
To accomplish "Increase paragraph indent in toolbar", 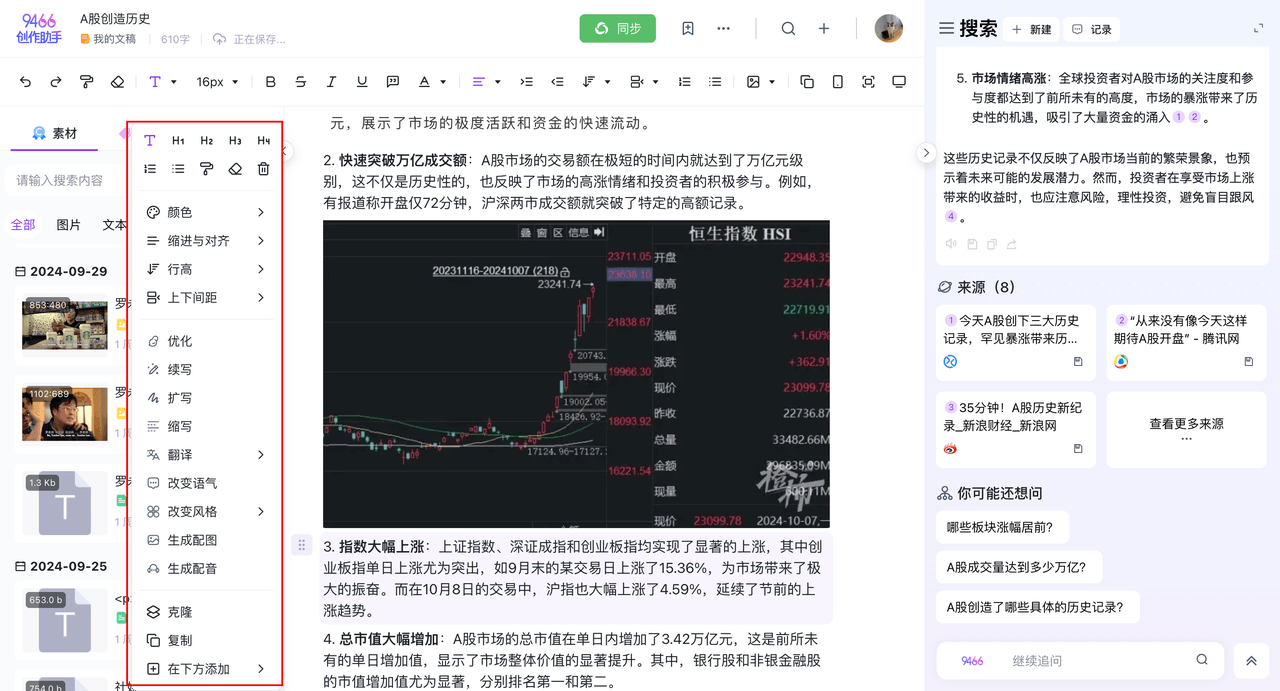I will [527, 82].
